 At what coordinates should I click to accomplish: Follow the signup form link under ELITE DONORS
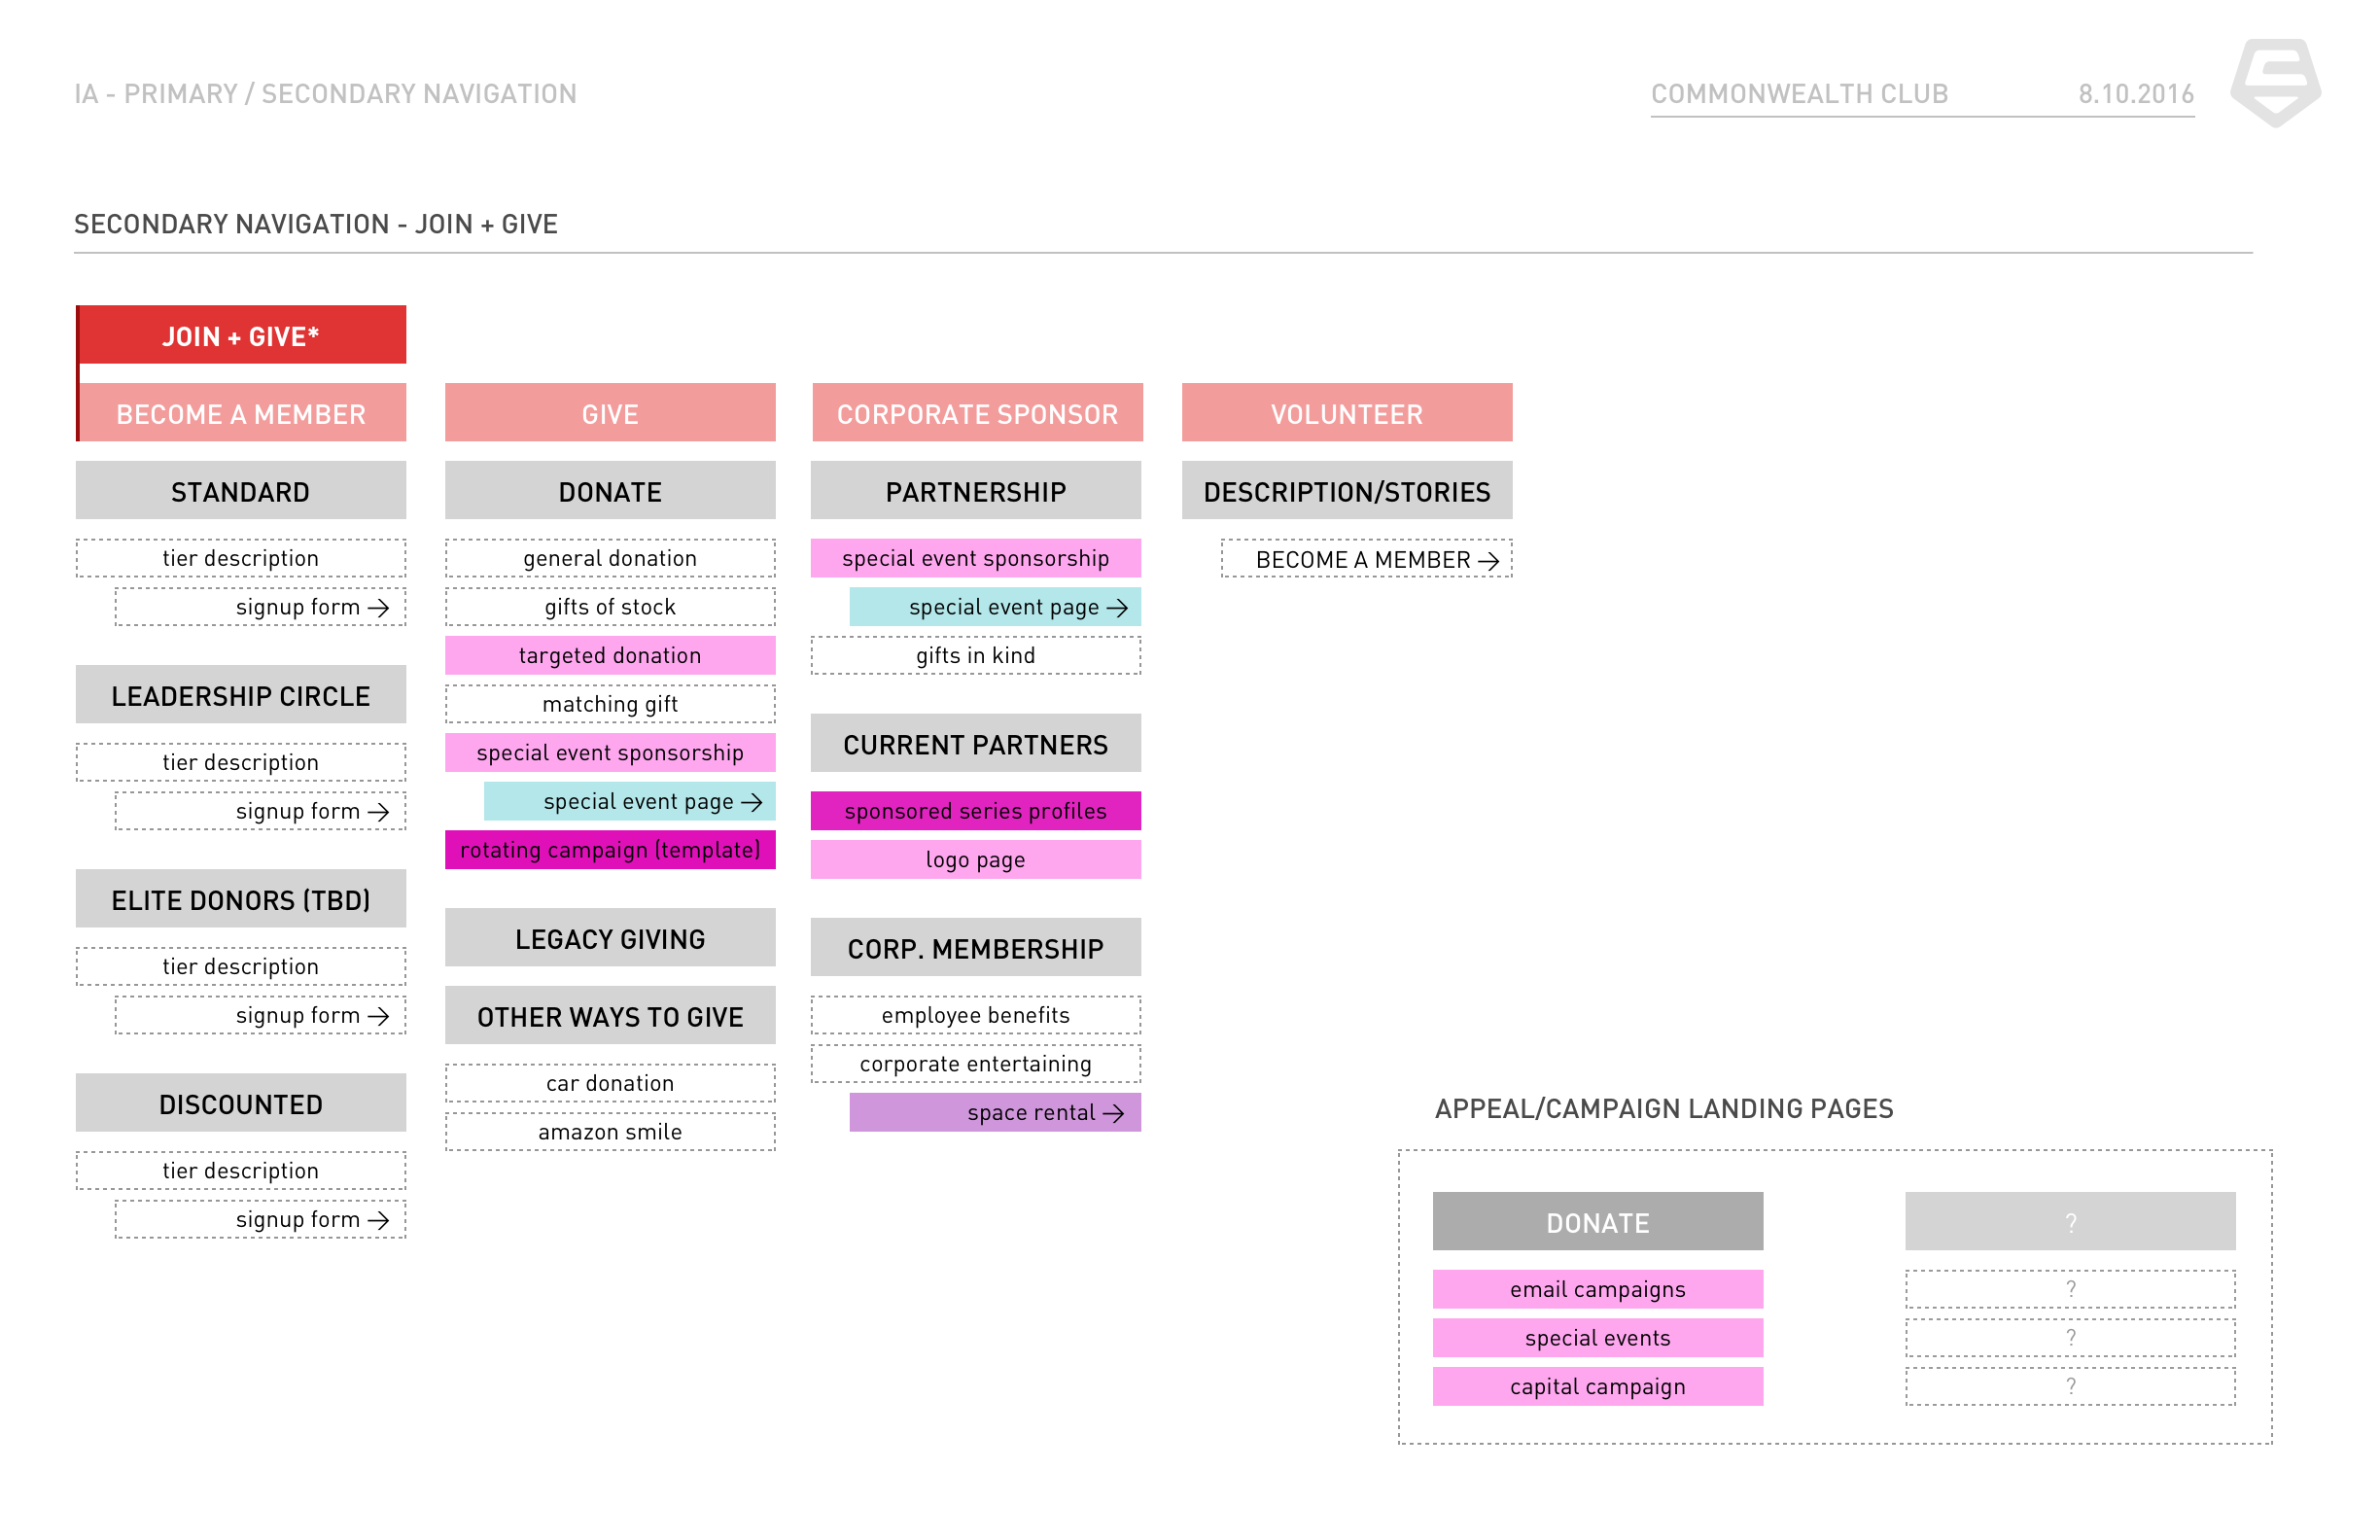point(260,1015)
